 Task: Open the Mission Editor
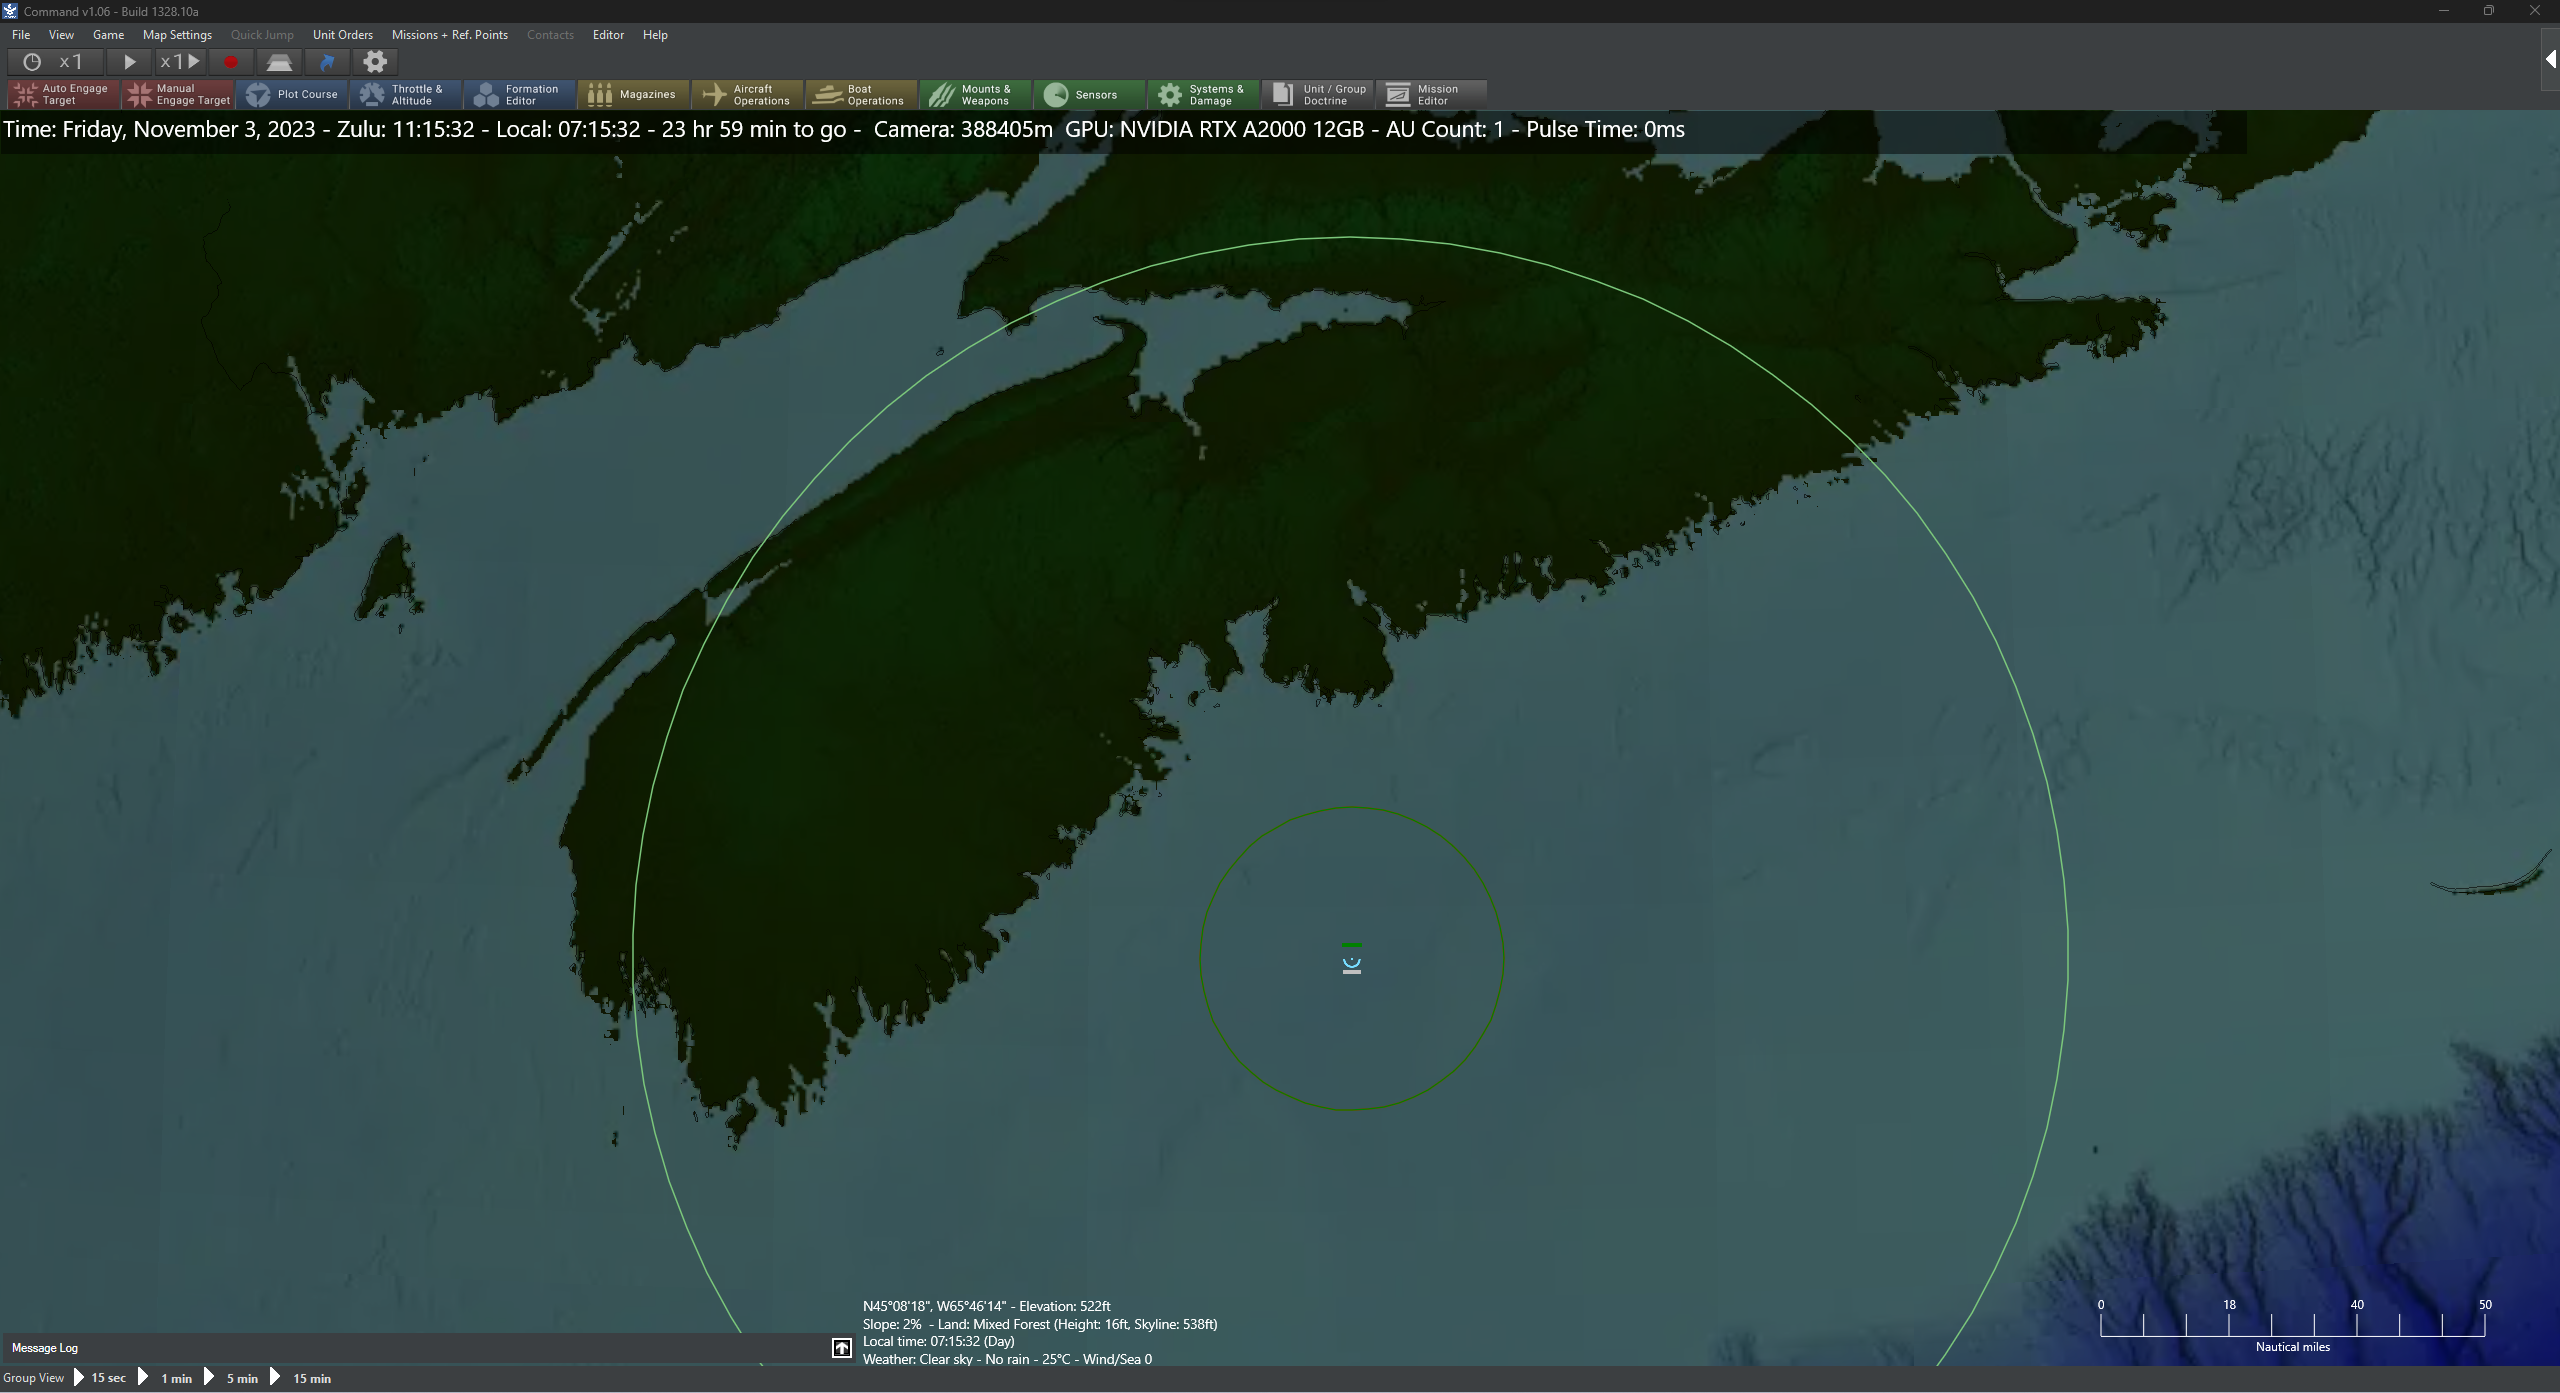pyautogui.click(x=1432, y=94)
